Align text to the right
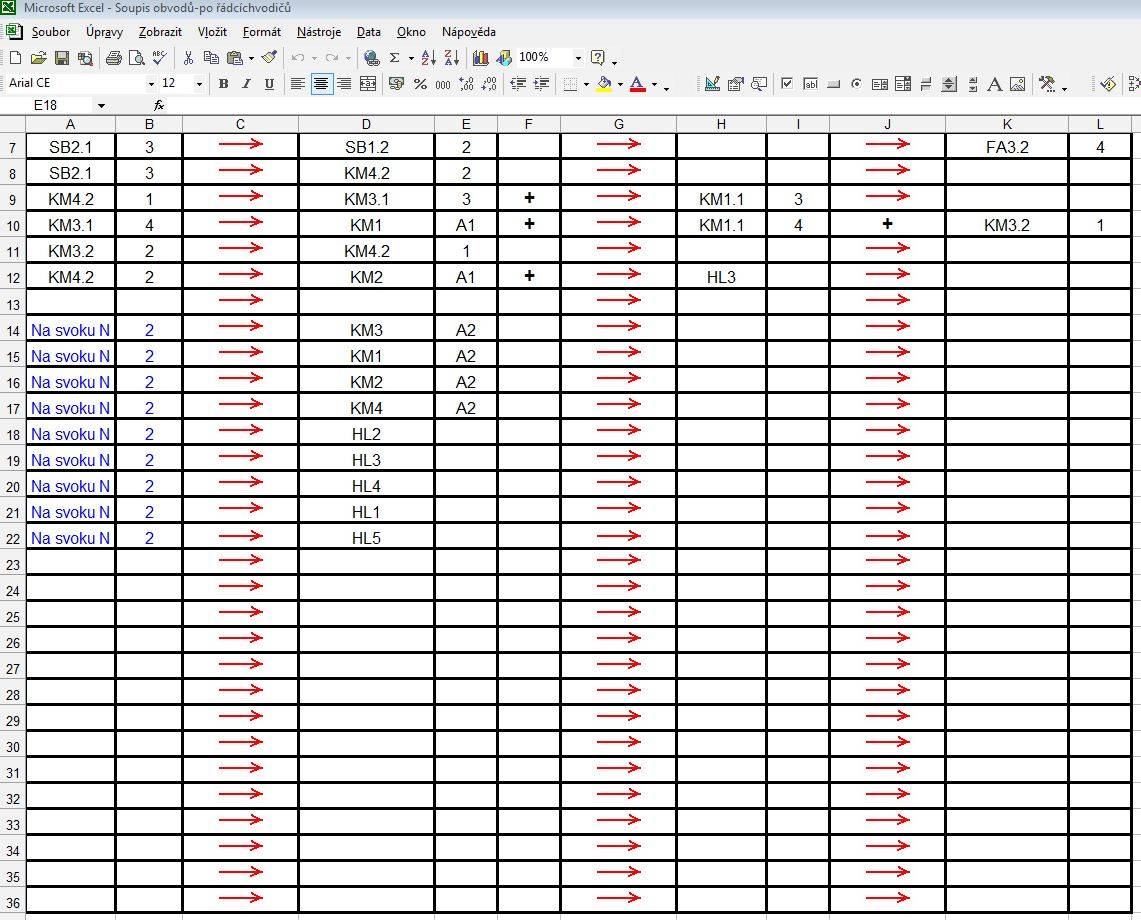The width and height of the screenshot is (1141, 920). (344, 84)
